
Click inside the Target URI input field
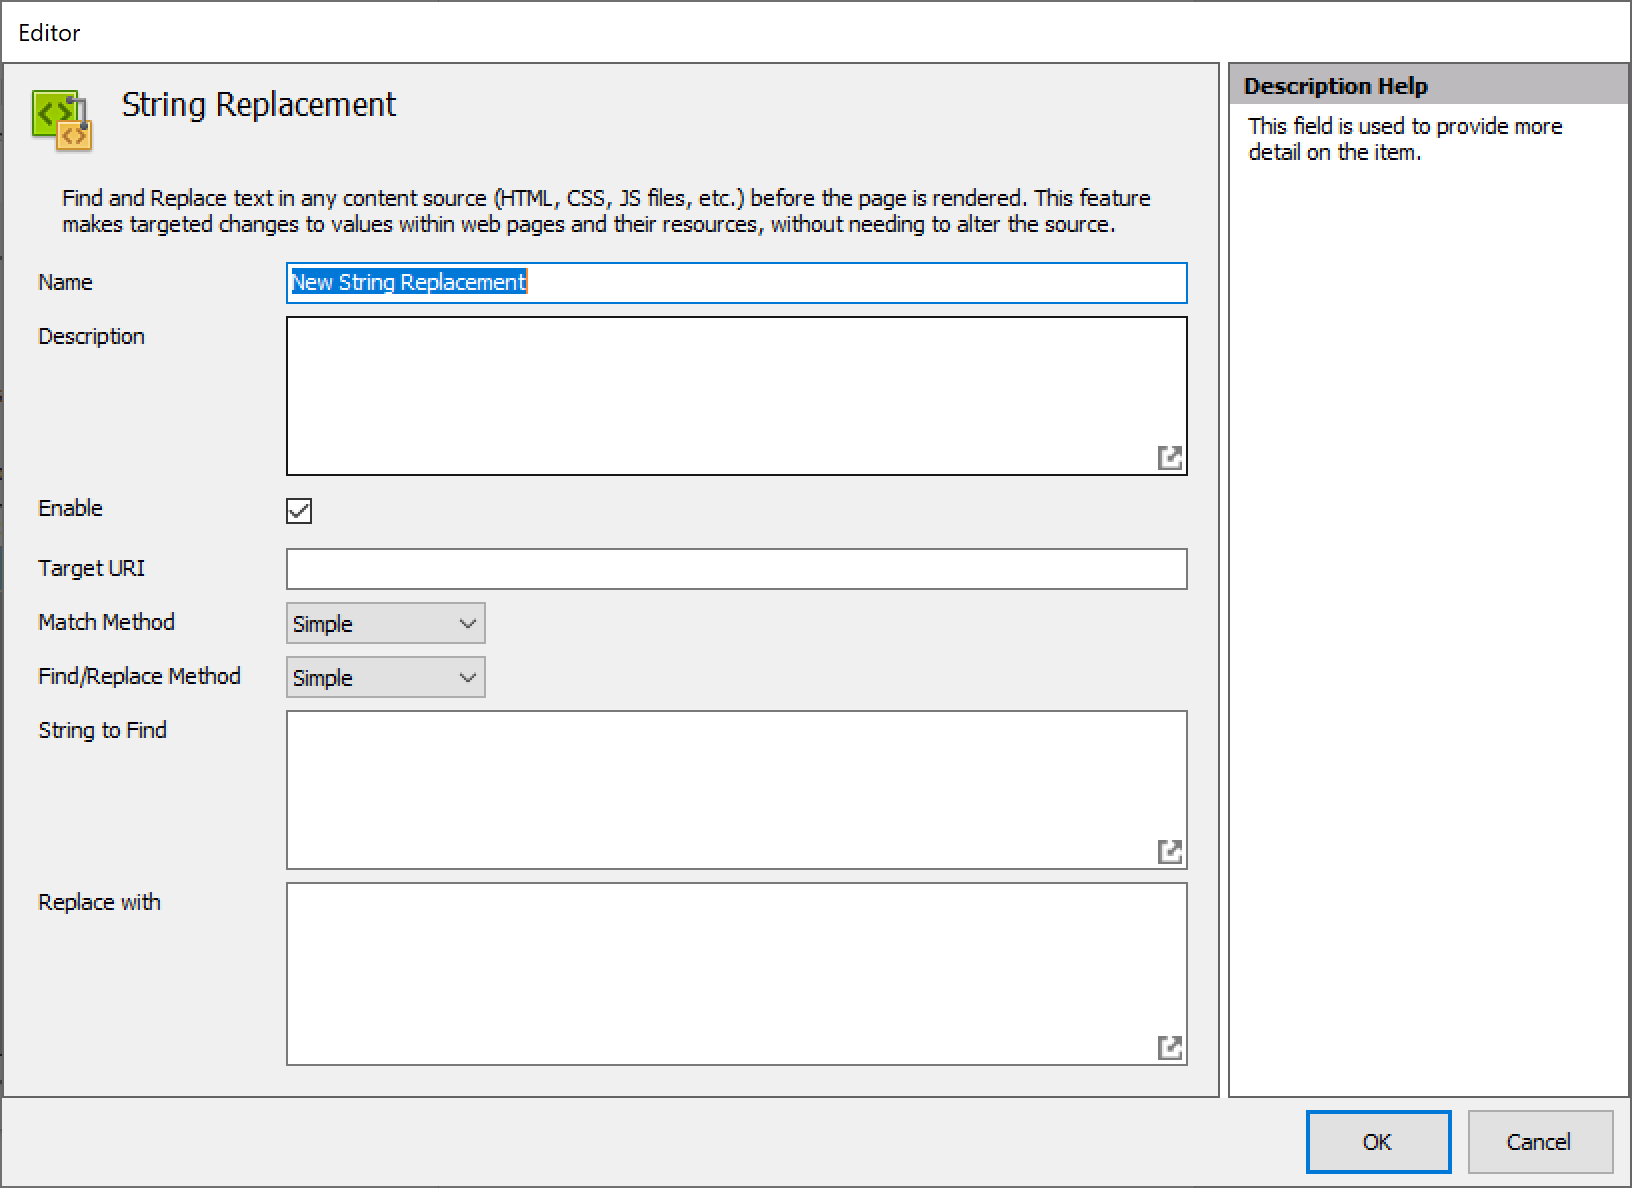(735, 568)
